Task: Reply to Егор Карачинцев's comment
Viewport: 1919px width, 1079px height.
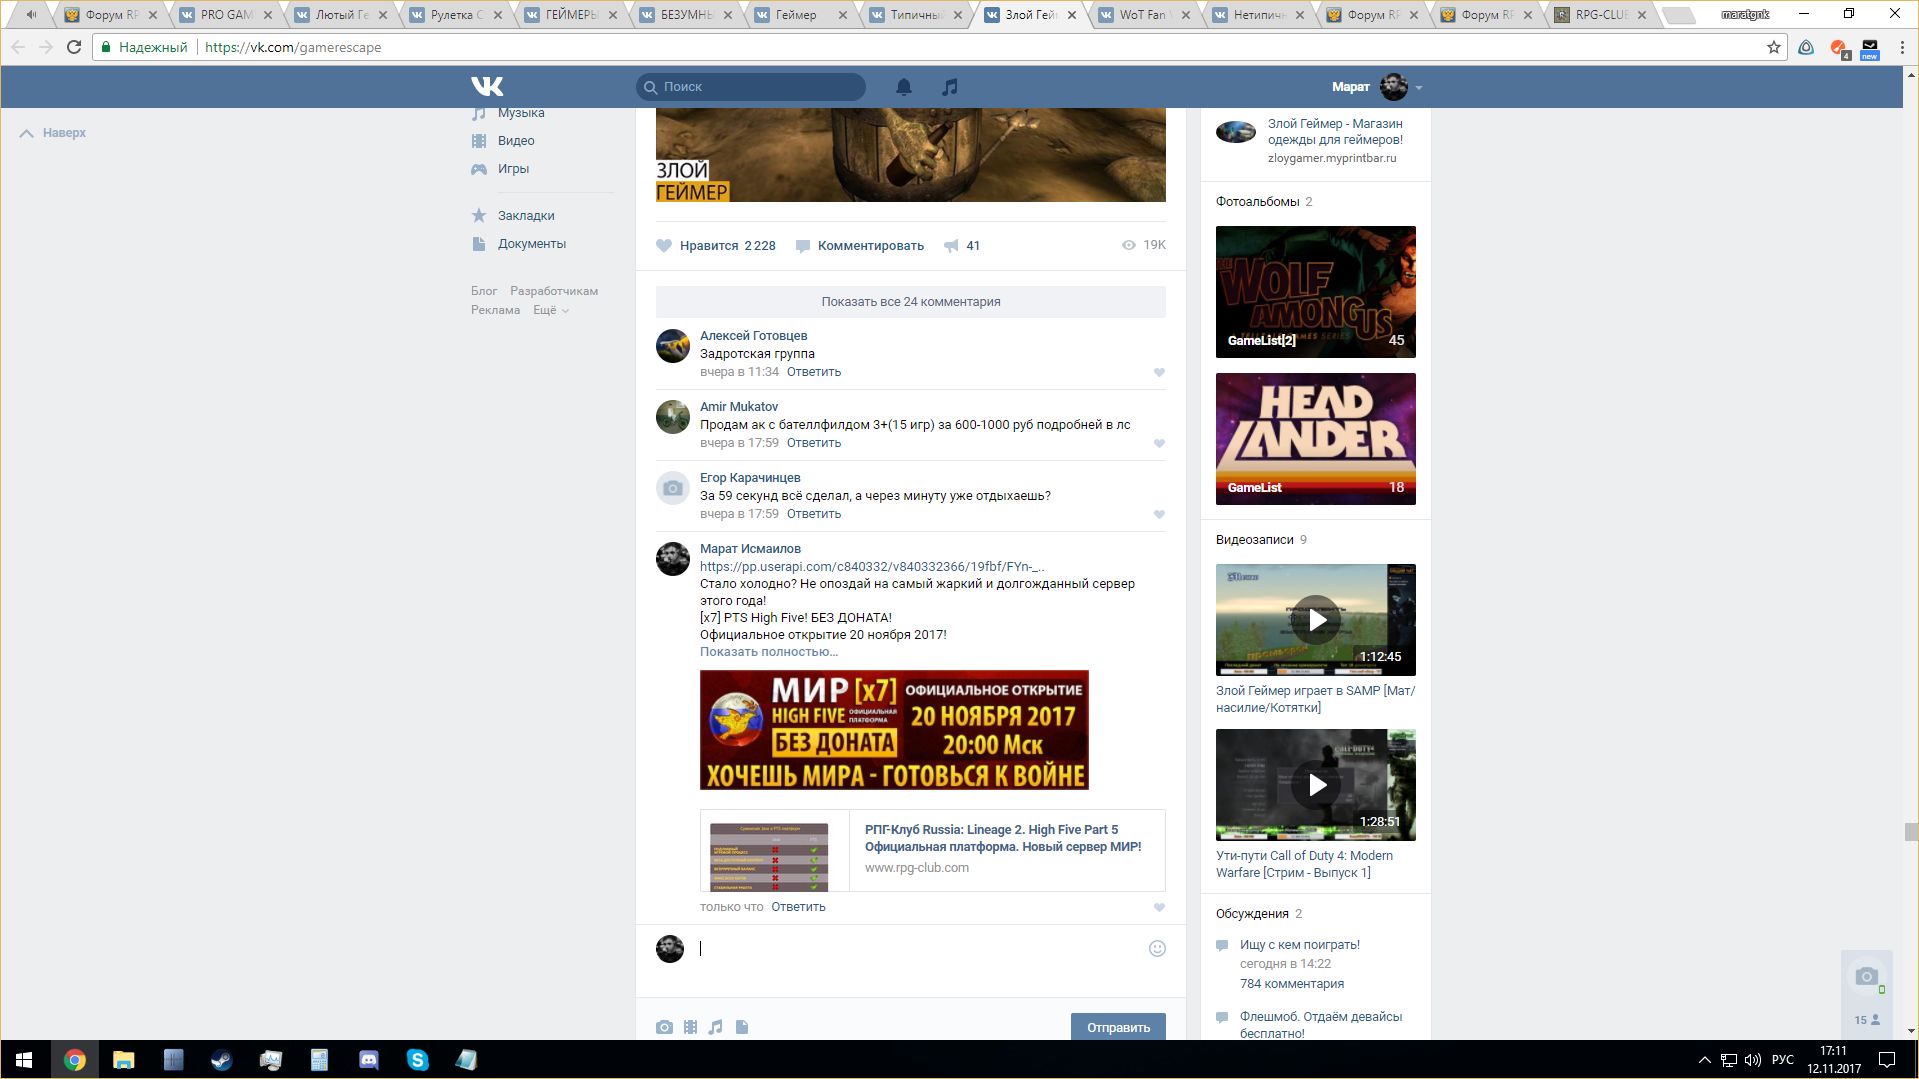Action: (x=813, y=514)
